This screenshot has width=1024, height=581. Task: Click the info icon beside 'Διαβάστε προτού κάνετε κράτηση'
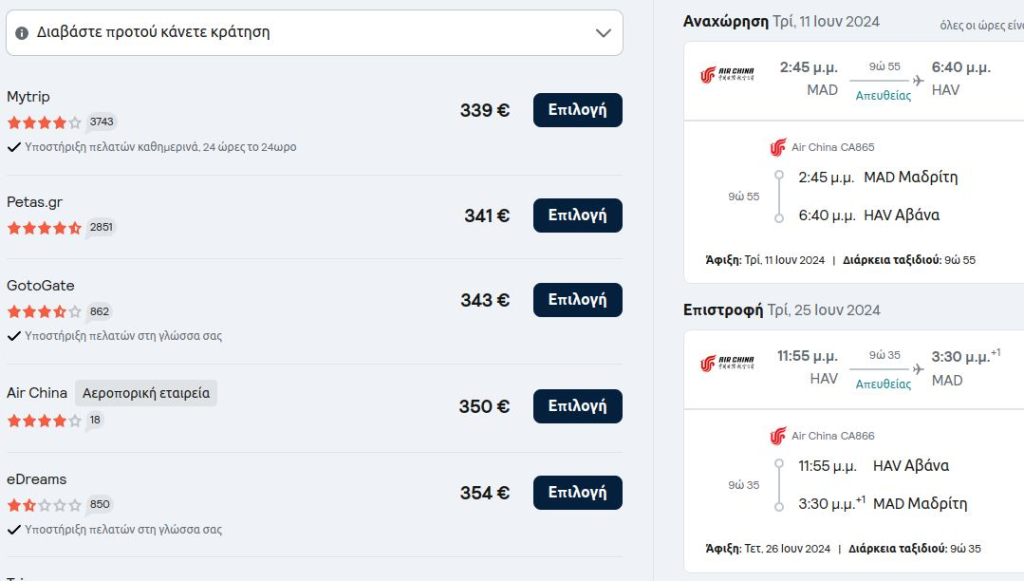click(x=22, y=33)
